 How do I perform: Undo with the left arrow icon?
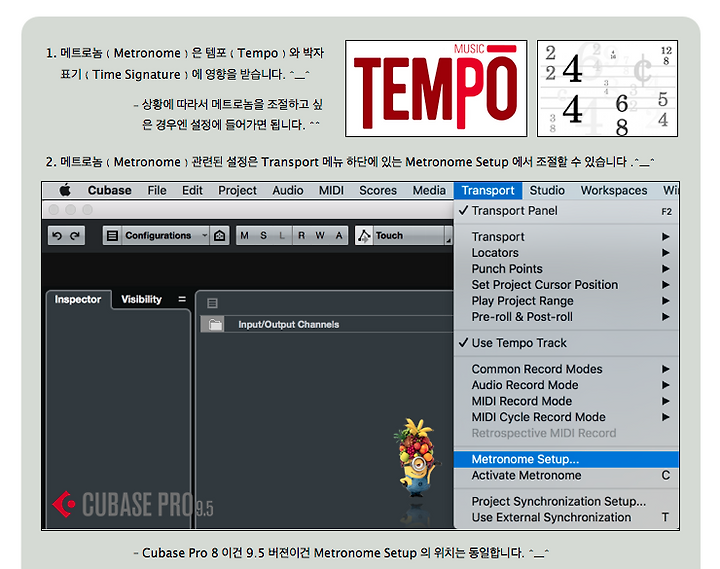pyautogui.click(x=57, y=236)
